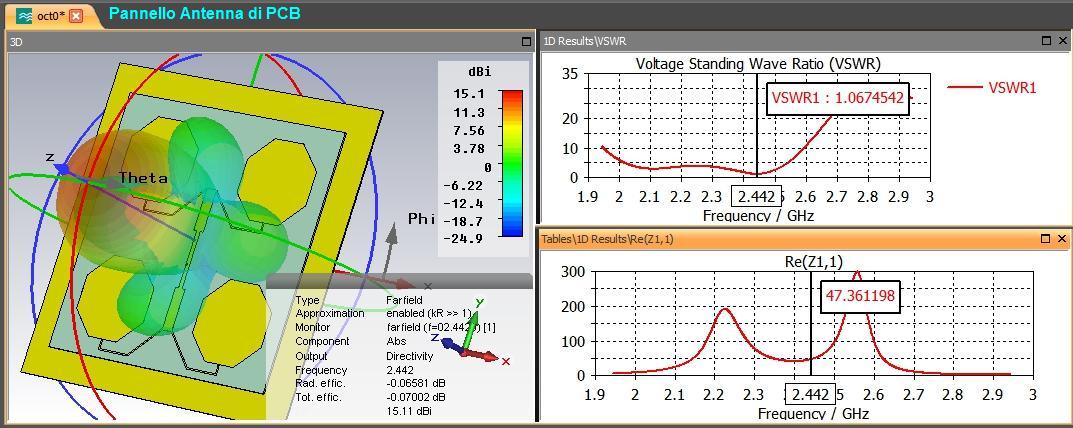Click the Frequency / GHz label in VSWR plot
The width and height of the screenshot is (1073, 428).
coord(758,215)
